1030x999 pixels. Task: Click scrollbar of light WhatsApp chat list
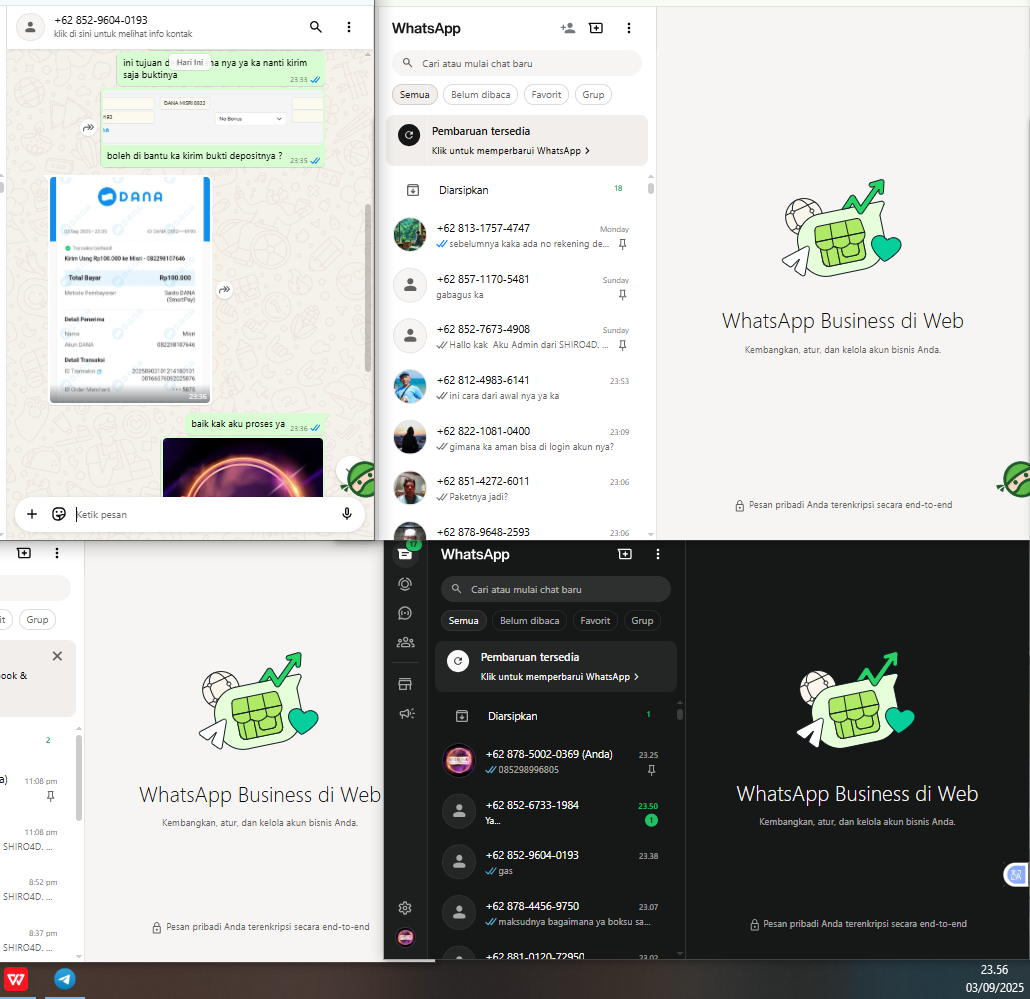[x=651, y=189]
